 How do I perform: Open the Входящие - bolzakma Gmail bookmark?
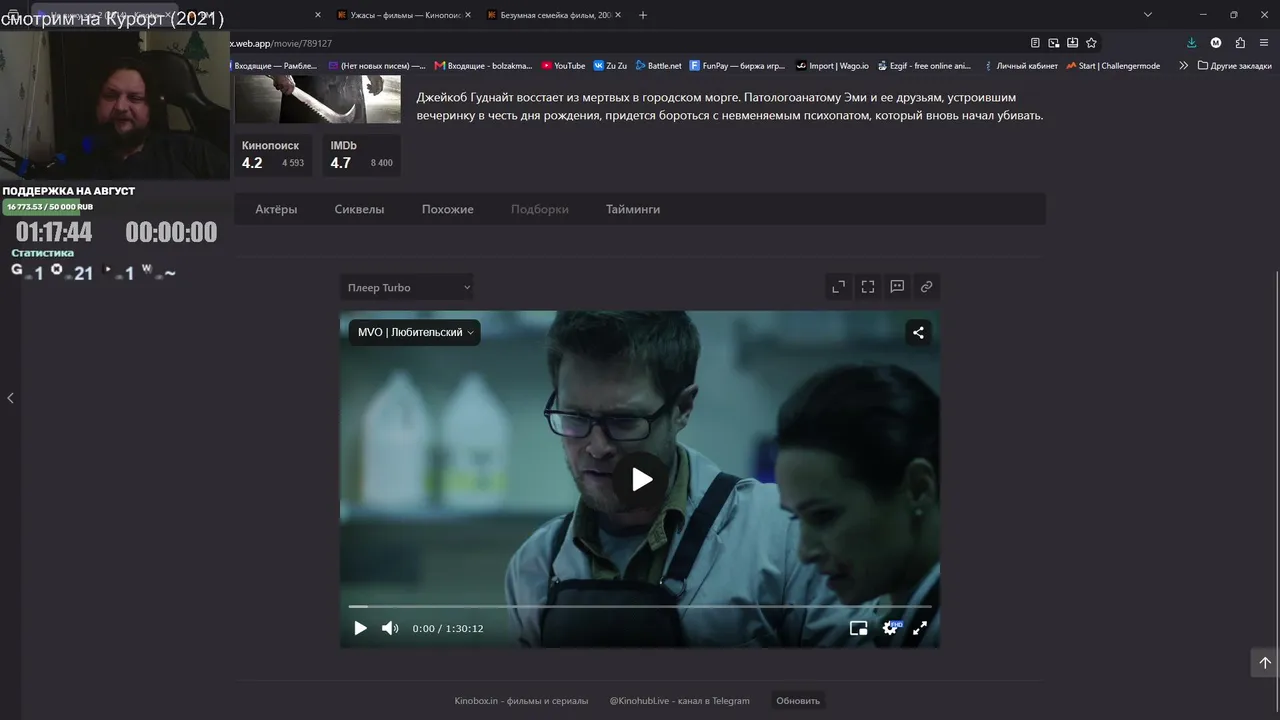click(x=483, y=66)
